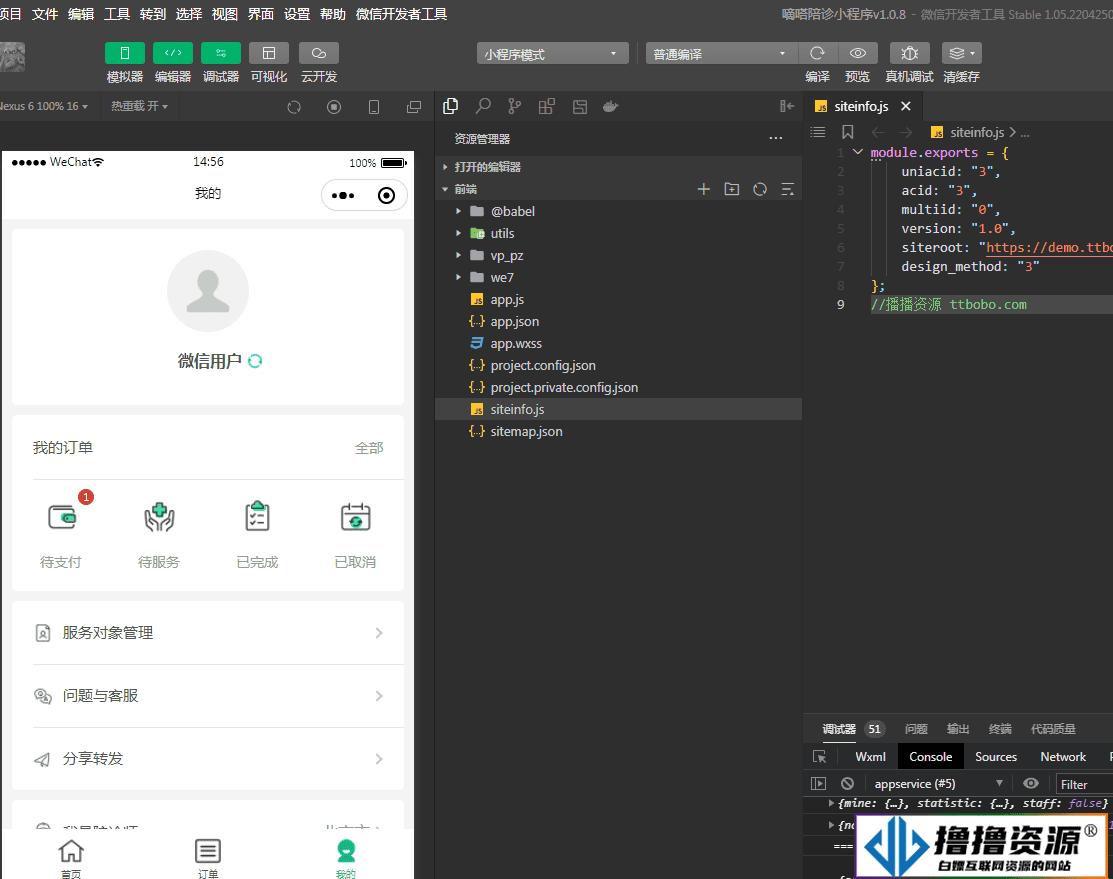
Task: Switch to the Sources debugger tab
Action: [996, 756]
